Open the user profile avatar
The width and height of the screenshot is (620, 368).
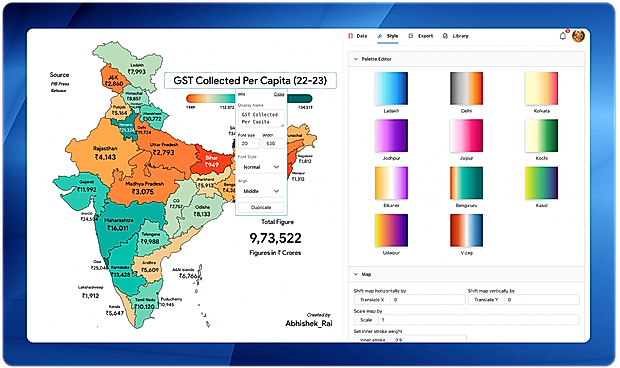point(578,36)
